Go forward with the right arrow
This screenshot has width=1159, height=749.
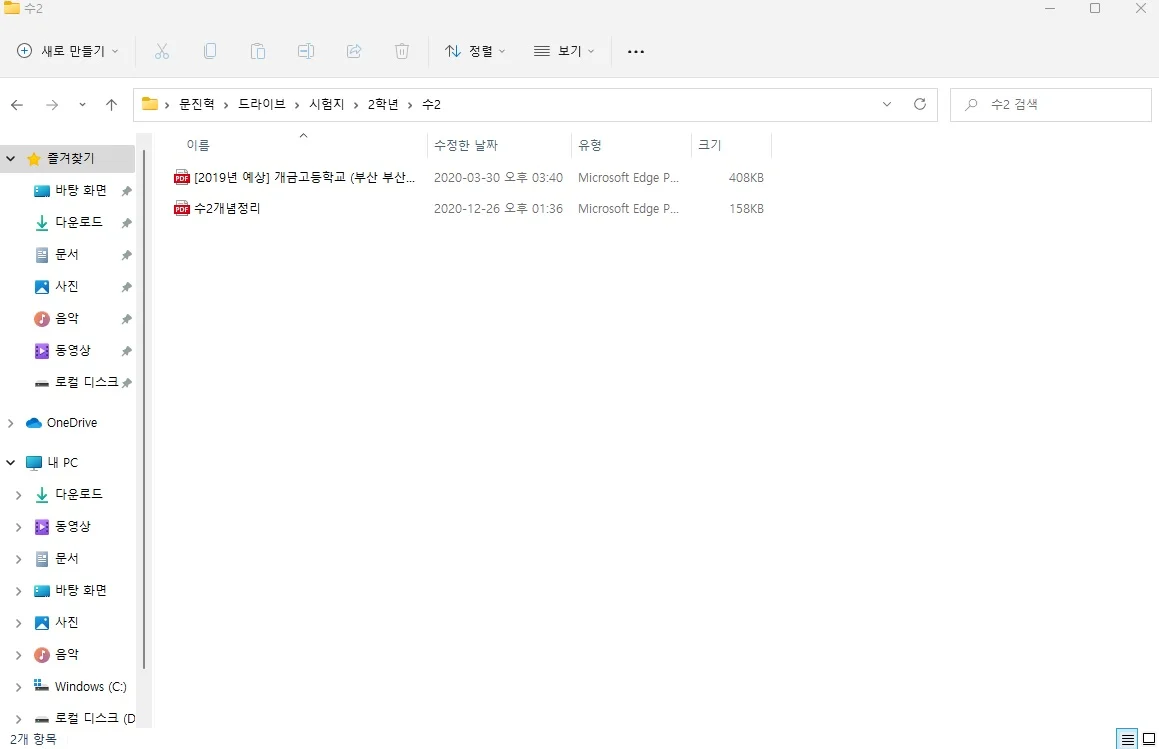[x=52, y=105]
